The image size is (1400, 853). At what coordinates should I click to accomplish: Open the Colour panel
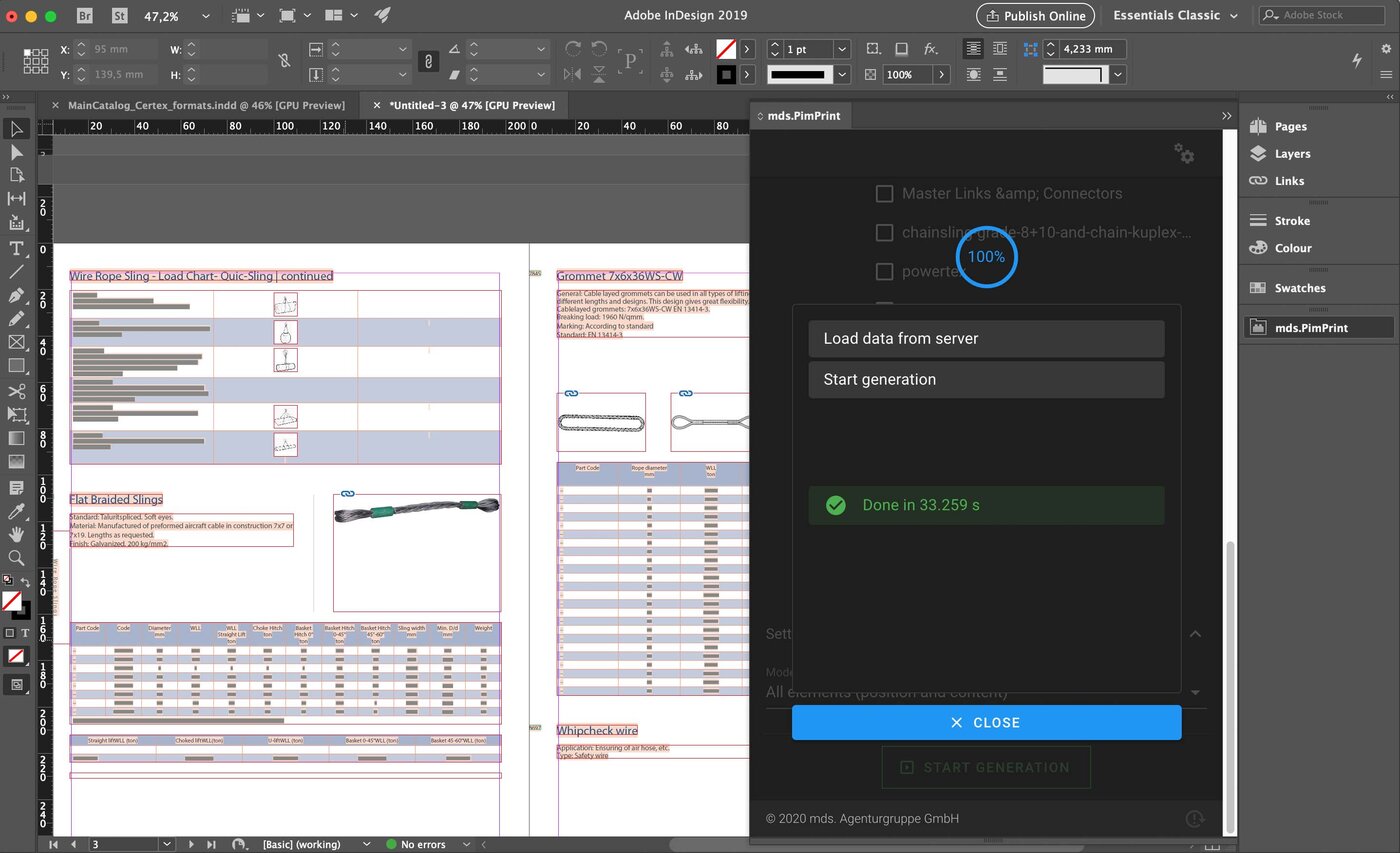coord(1293,248)
